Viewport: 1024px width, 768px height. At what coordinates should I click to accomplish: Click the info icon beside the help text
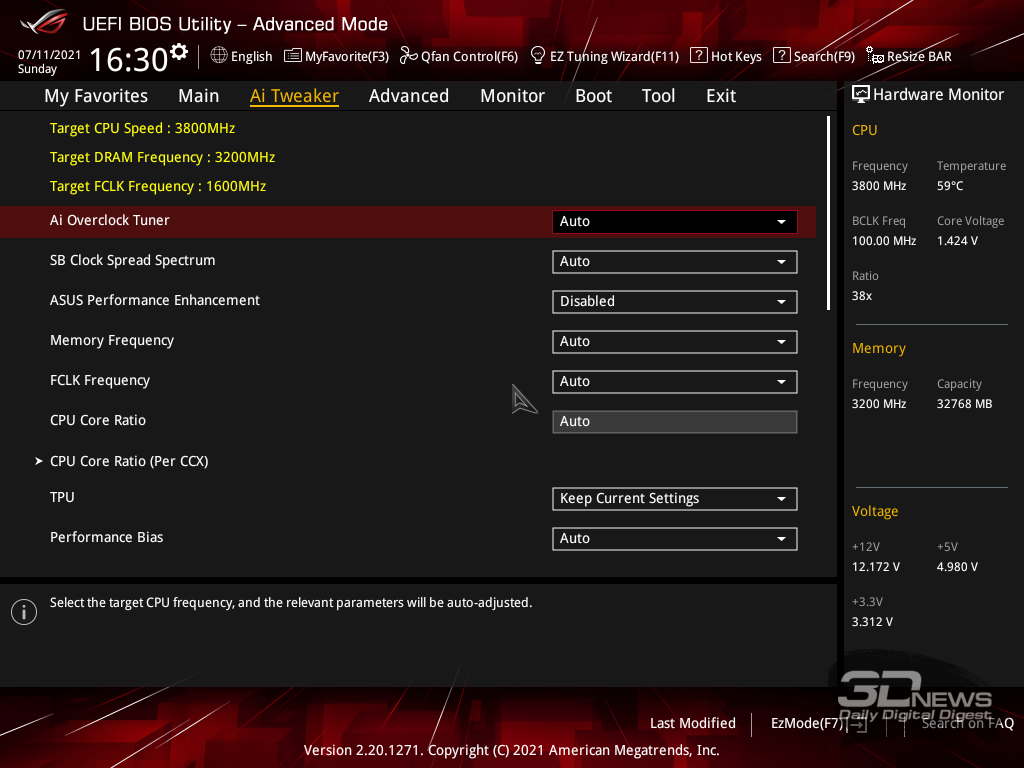pyautogui.click(x=24, y=612)
